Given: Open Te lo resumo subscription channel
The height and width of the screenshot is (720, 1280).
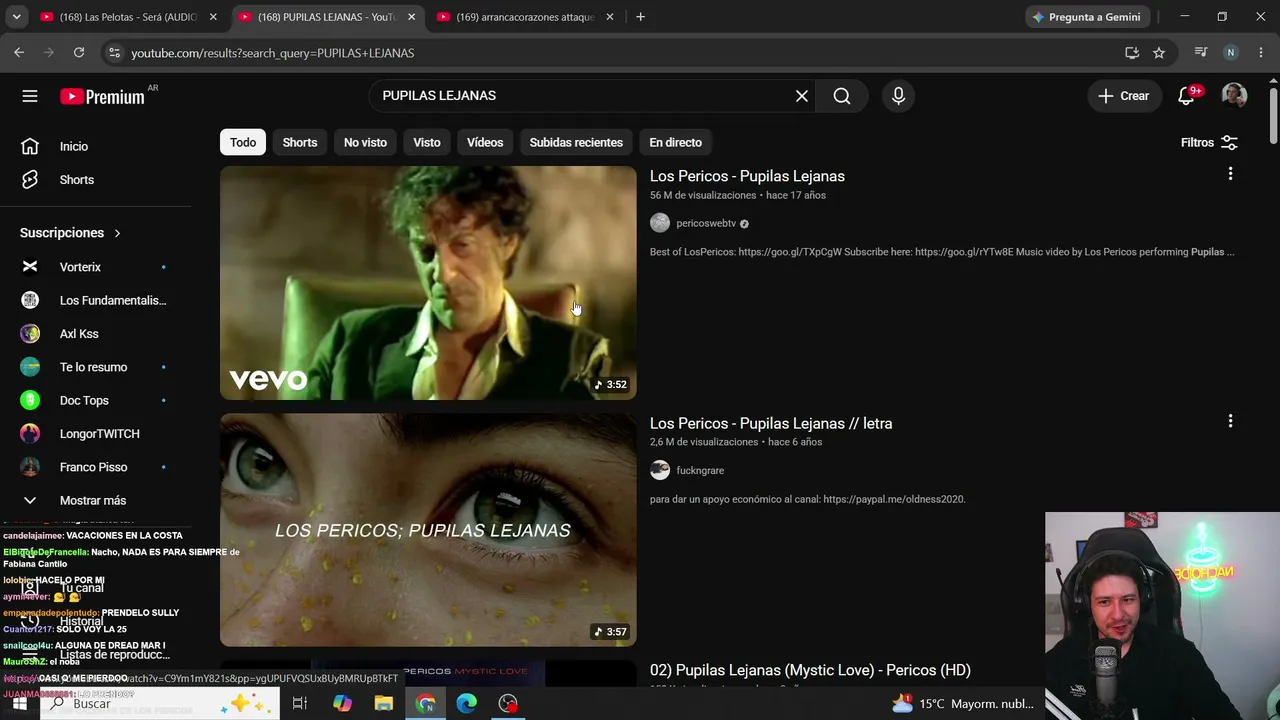Looking at the screenshot, I should click(x=95, y=367).
